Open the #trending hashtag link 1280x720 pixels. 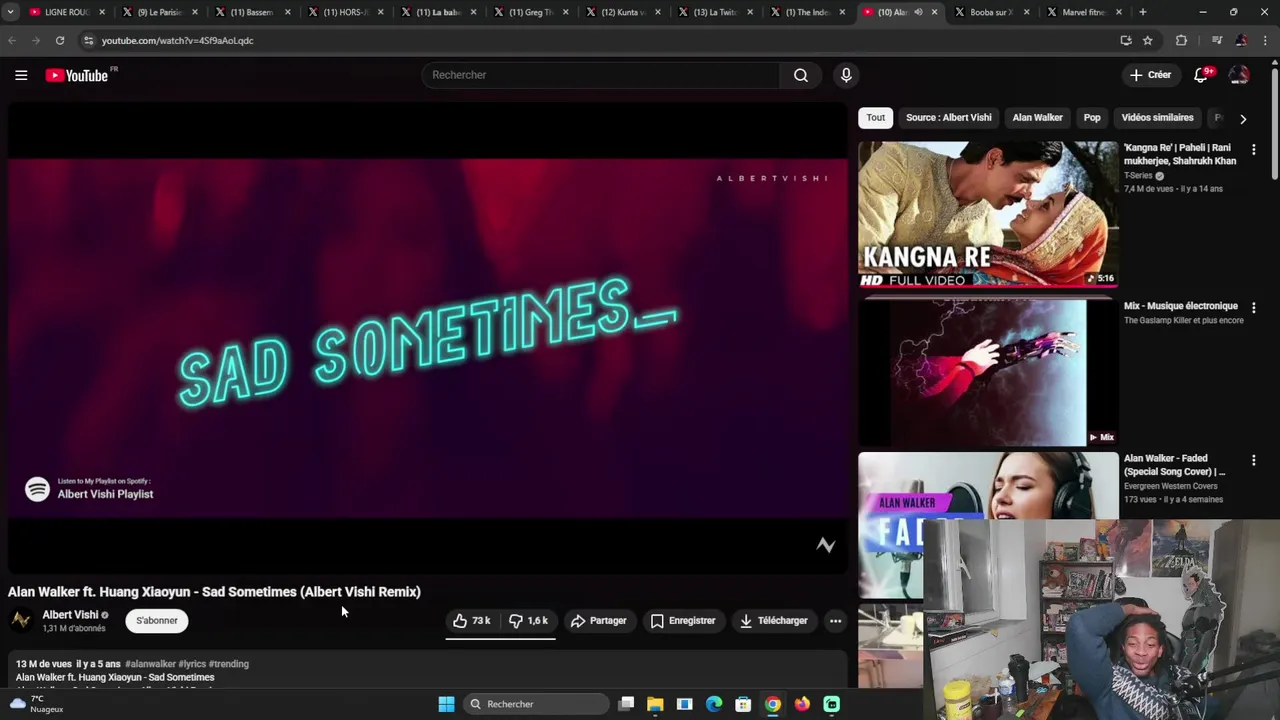coord(229,664)
